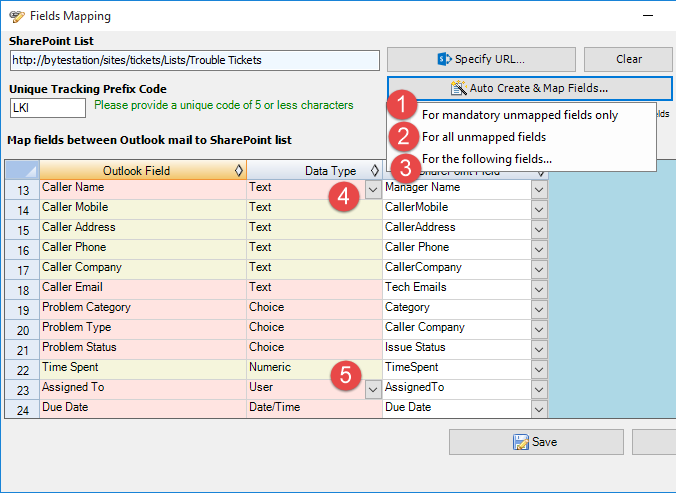Click the SharePoint List URL input field

195,60
